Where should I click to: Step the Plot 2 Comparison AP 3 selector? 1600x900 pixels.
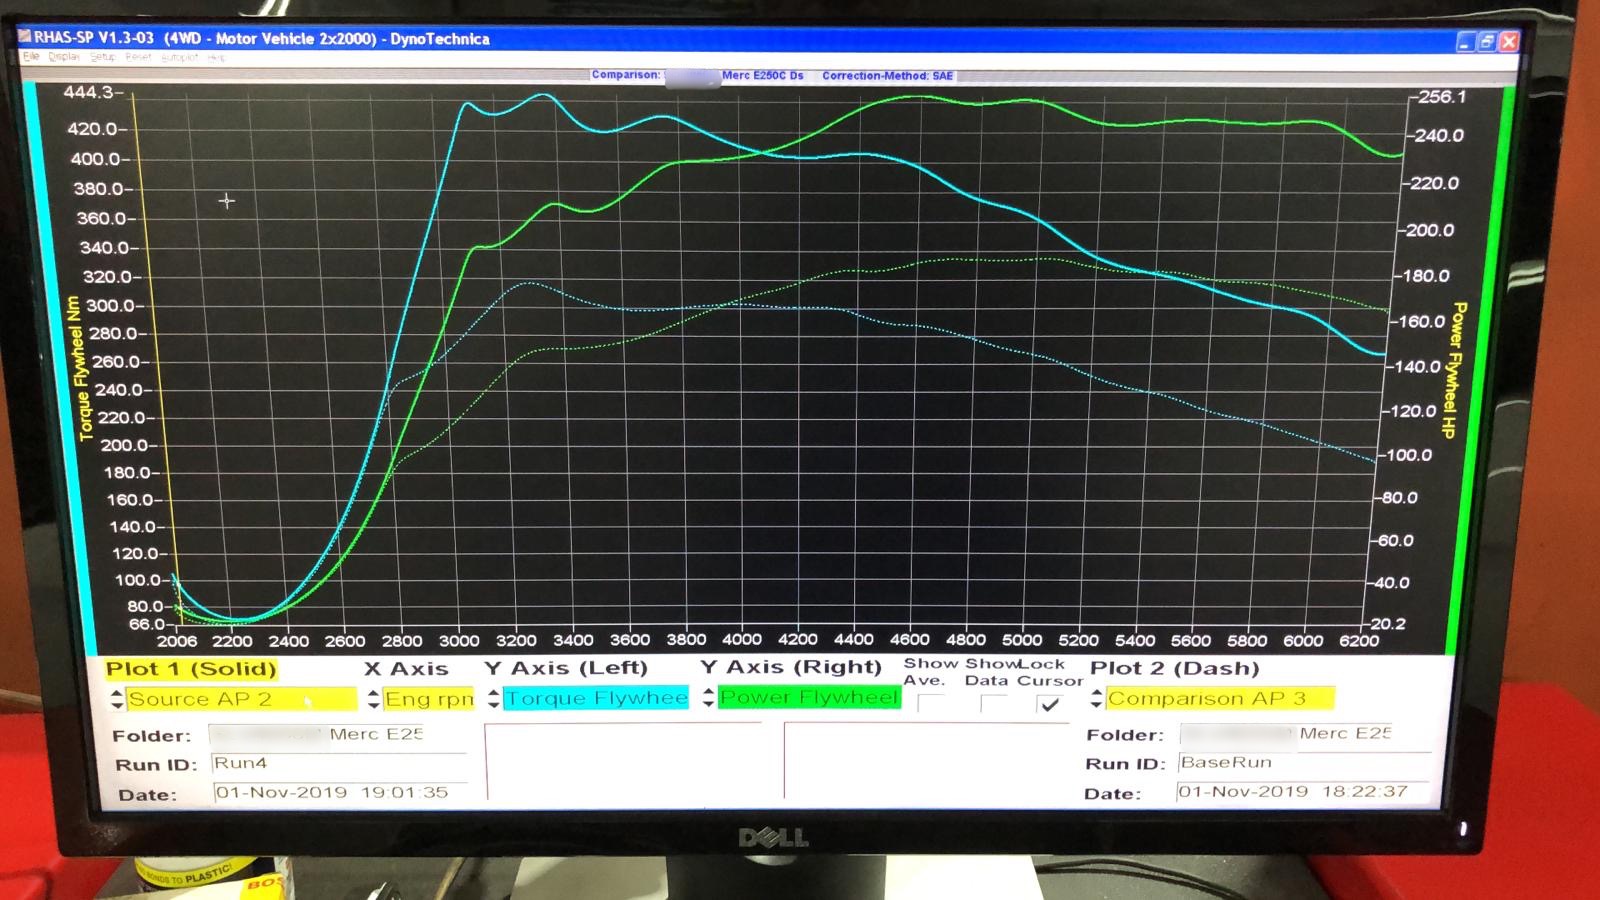point(1097,698)
